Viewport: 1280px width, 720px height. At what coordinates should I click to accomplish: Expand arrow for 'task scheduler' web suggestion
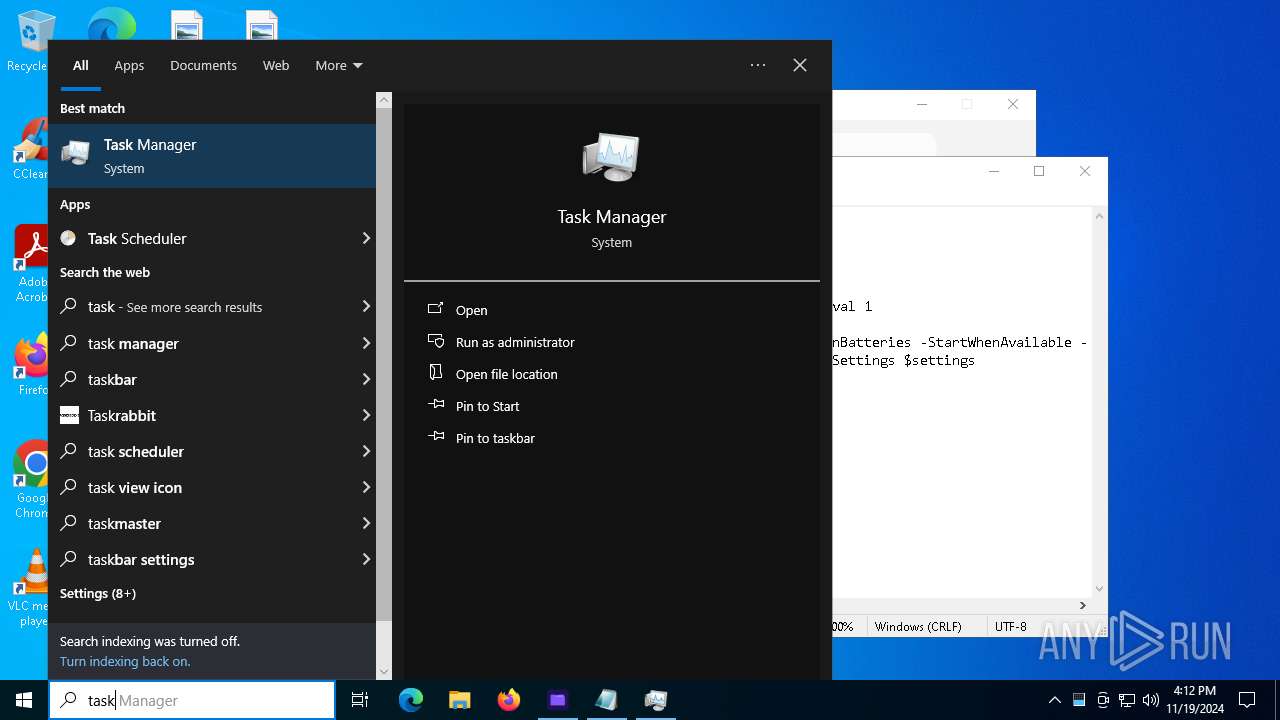click(x=366, y=451)
